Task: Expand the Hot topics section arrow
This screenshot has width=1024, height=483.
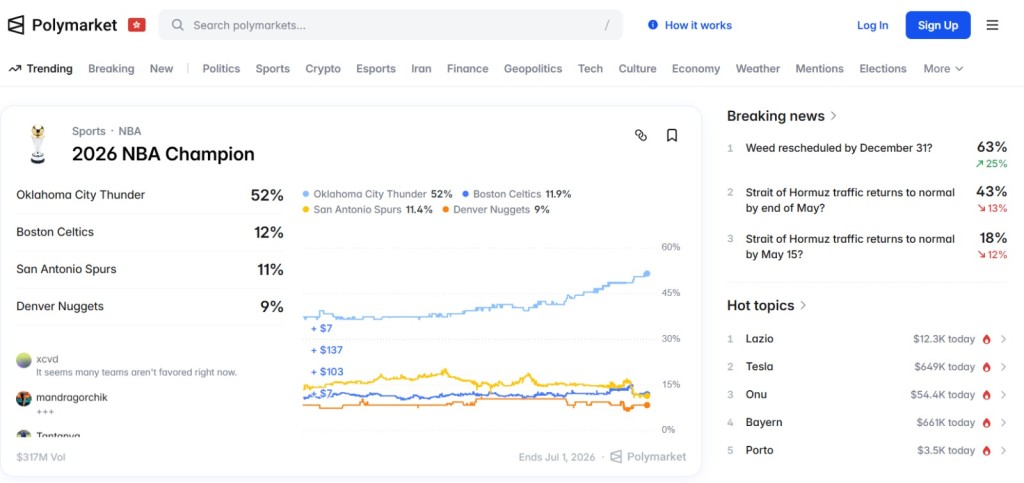Action: (x=804, y=306)
